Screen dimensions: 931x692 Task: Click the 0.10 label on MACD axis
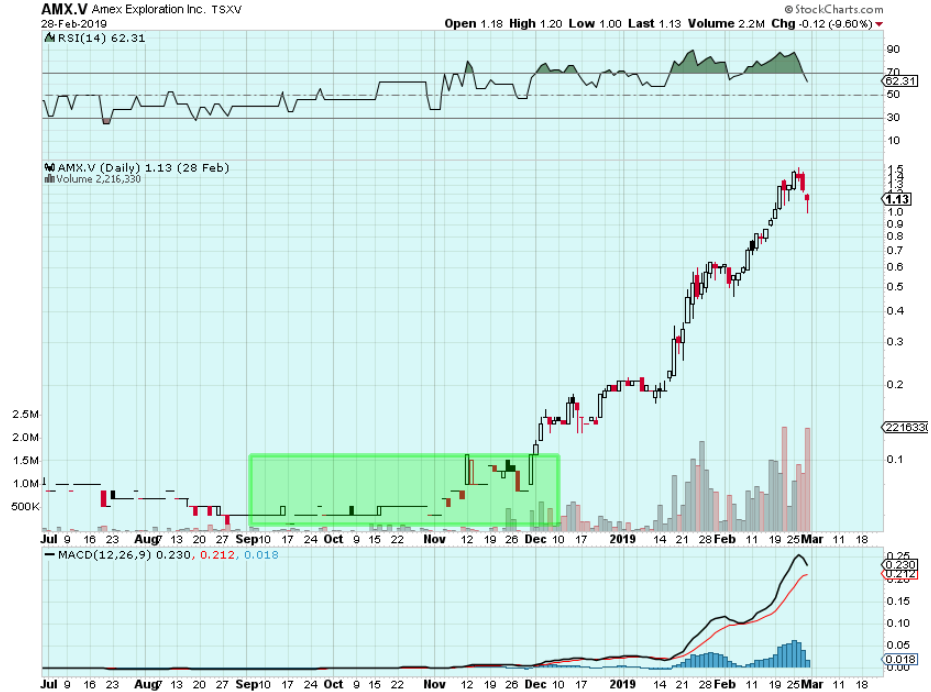tap(898, 623)
